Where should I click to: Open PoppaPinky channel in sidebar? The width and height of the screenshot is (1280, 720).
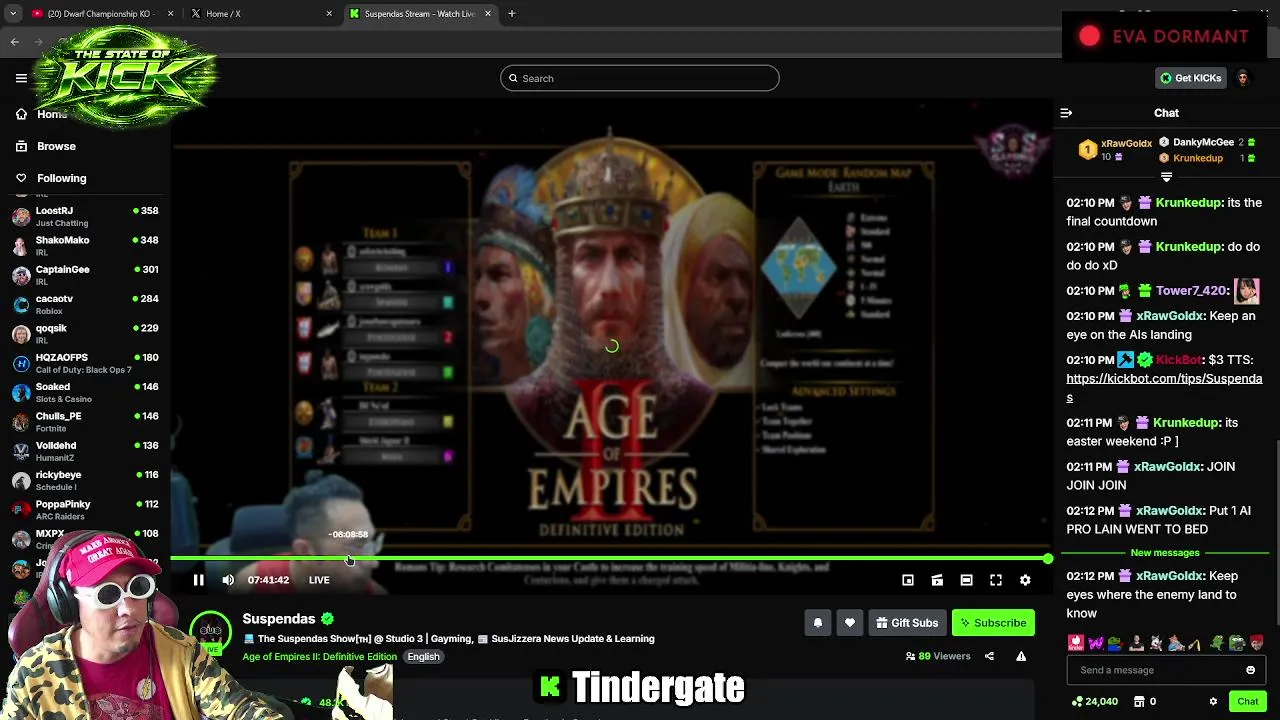[85, 510]
